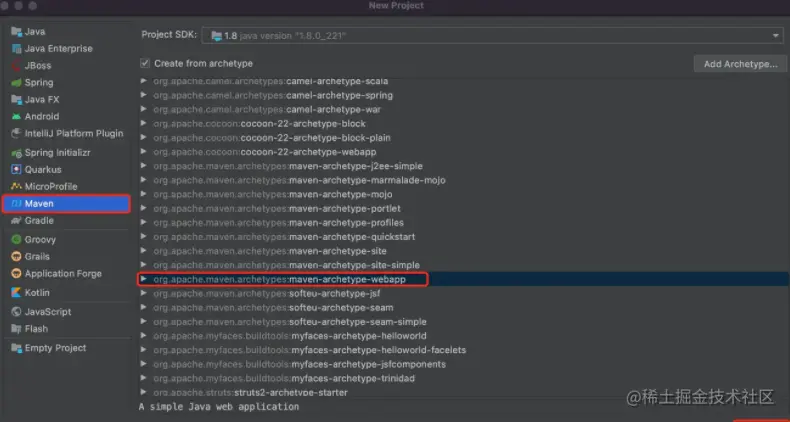Expand the maven-archetype-j2ee-simple node
Viewport: 790px width, 422px height.
click(144, 166)
